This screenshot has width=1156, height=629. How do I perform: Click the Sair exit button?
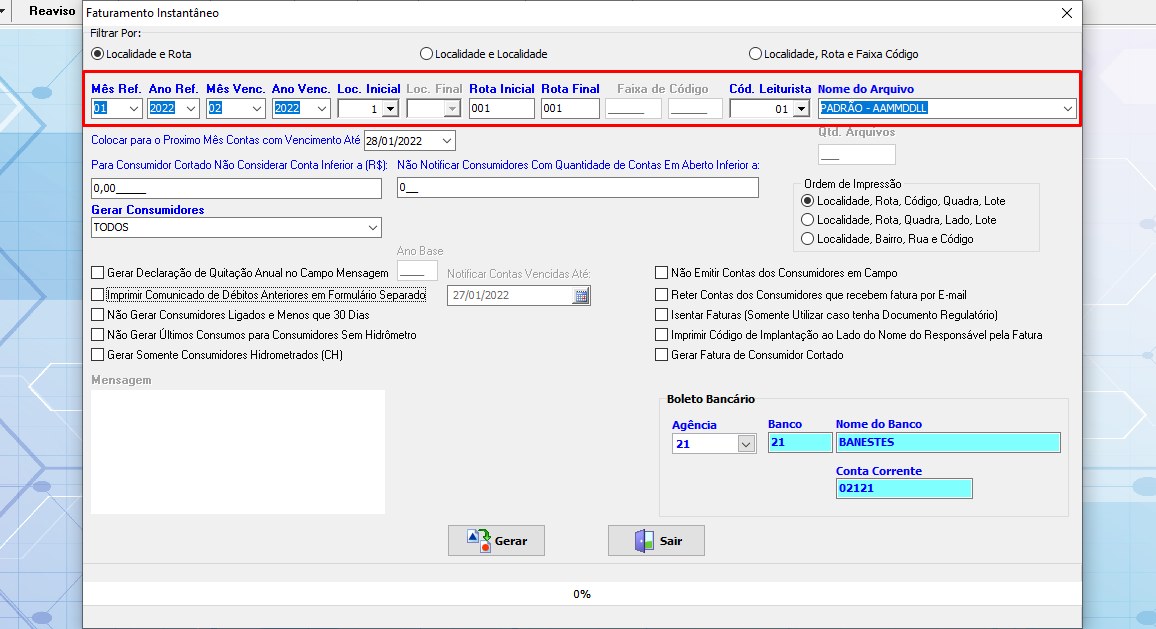point(657,540)
